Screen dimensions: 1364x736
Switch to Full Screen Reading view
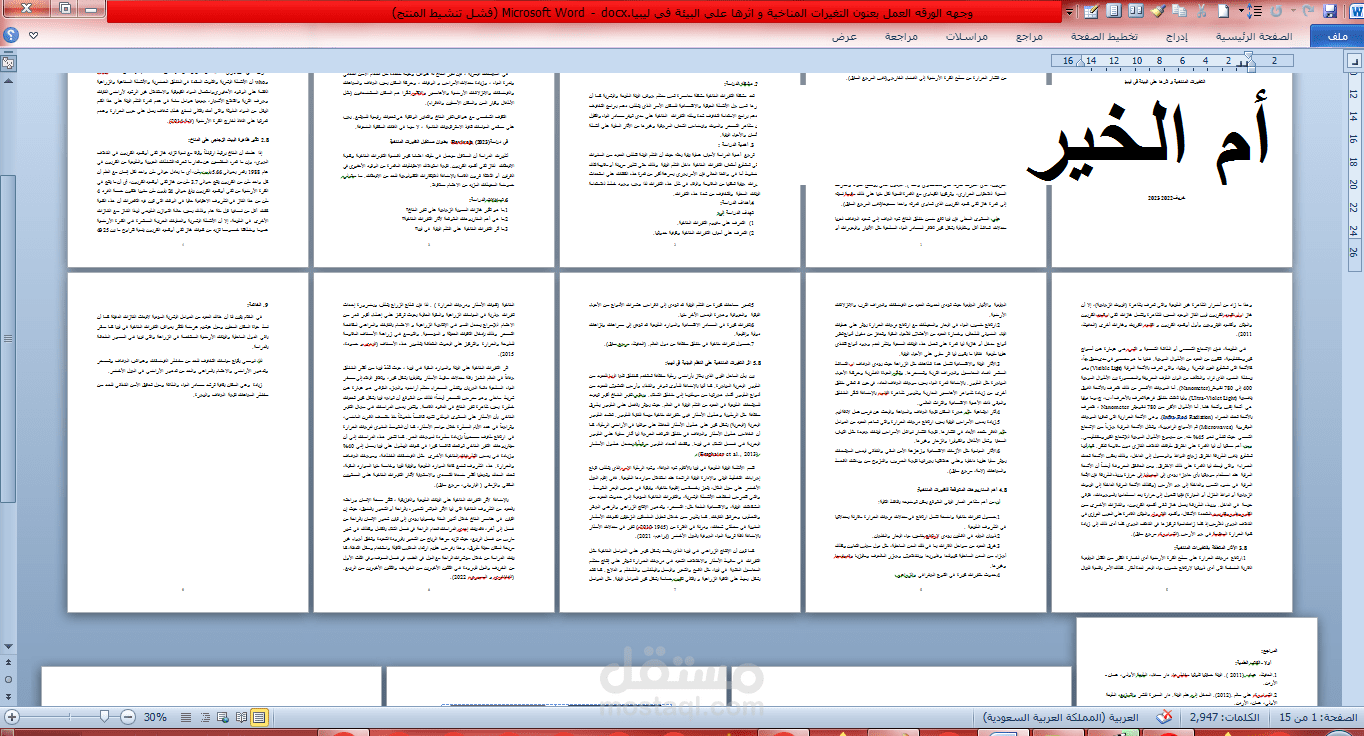point(241,717)
